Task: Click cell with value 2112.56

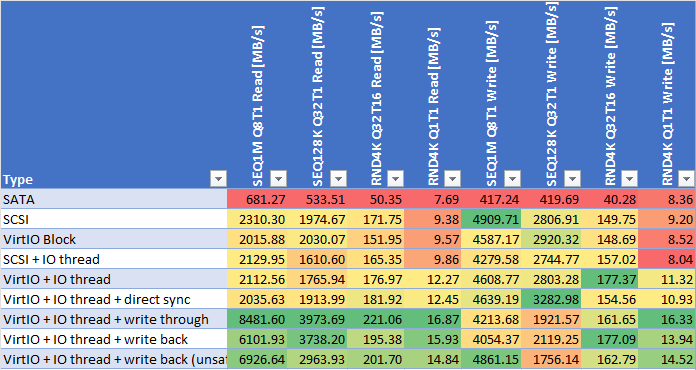Action: 257,279
